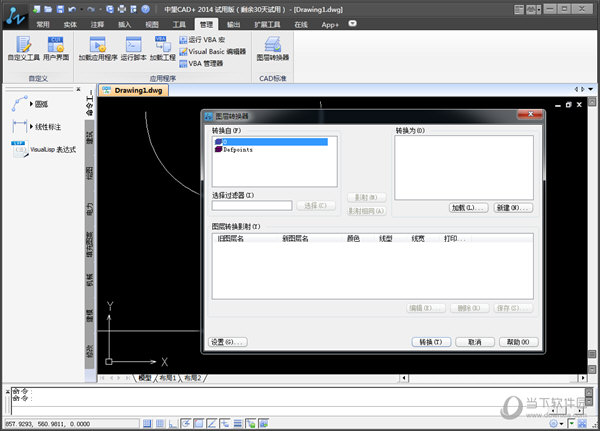Switch to the 视图 ribbon tab
This screenshot has height=431, width=600.
point(152,24)
